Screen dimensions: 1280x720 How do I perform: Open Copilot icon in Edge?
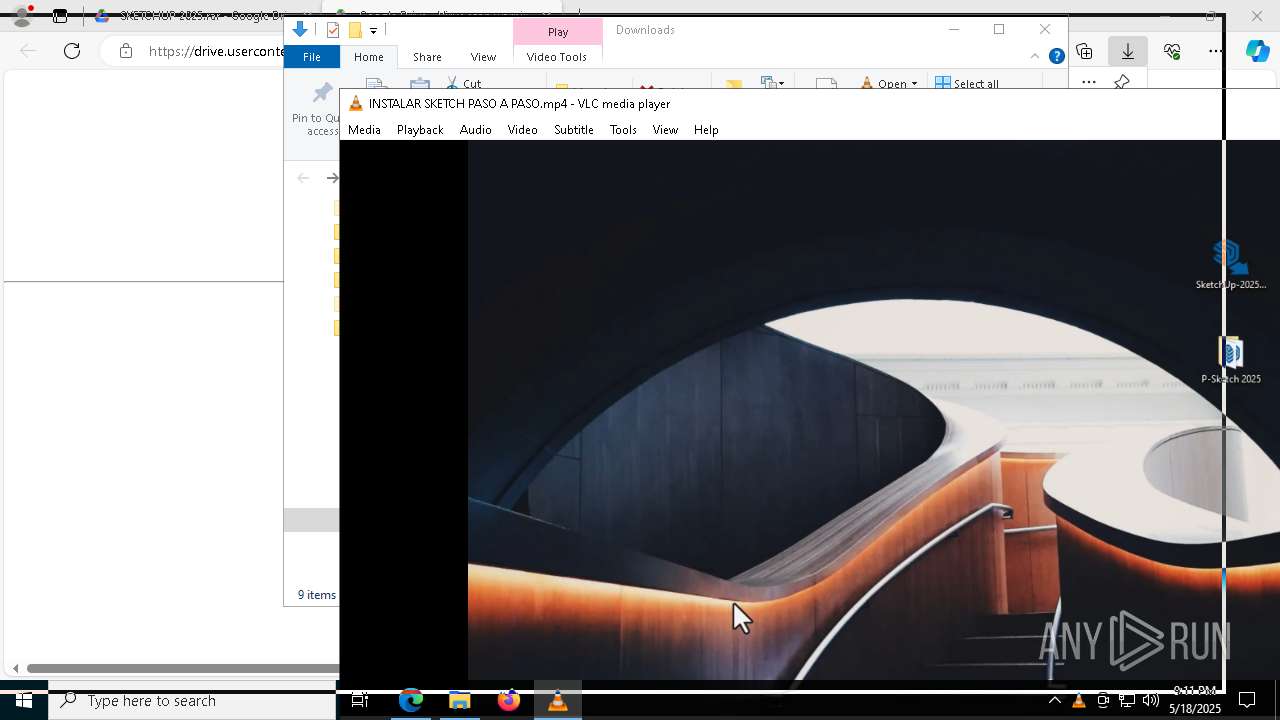pyautogui.click(x=1258, y=51)
